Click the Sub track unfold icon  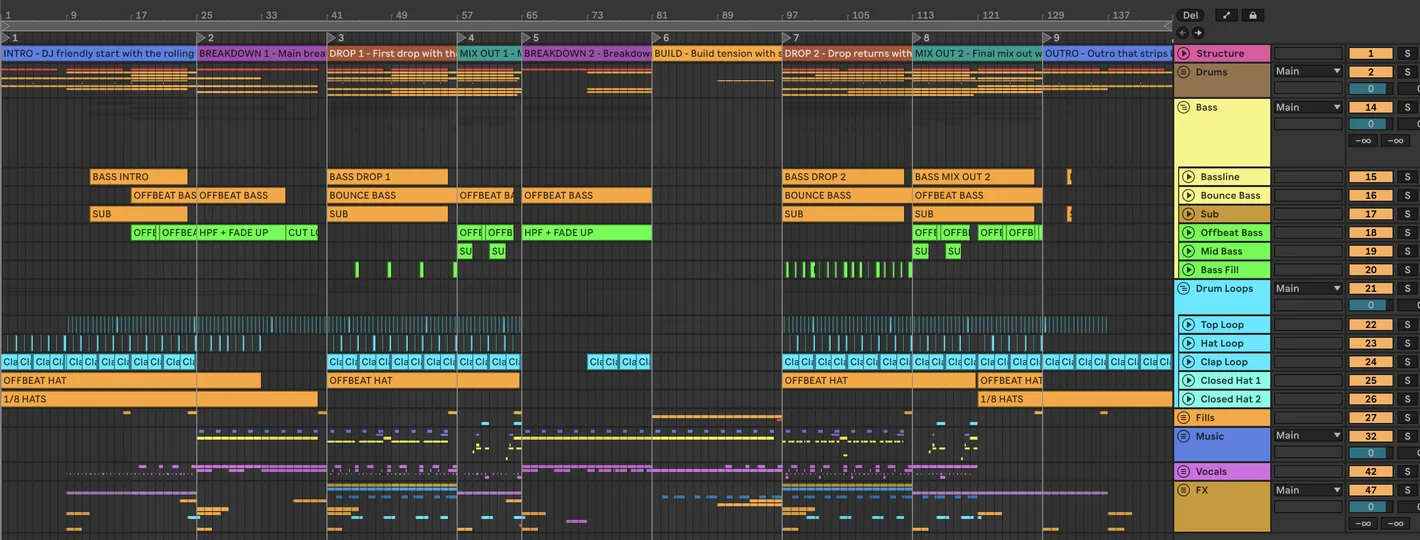click(x=1189, y=214)
